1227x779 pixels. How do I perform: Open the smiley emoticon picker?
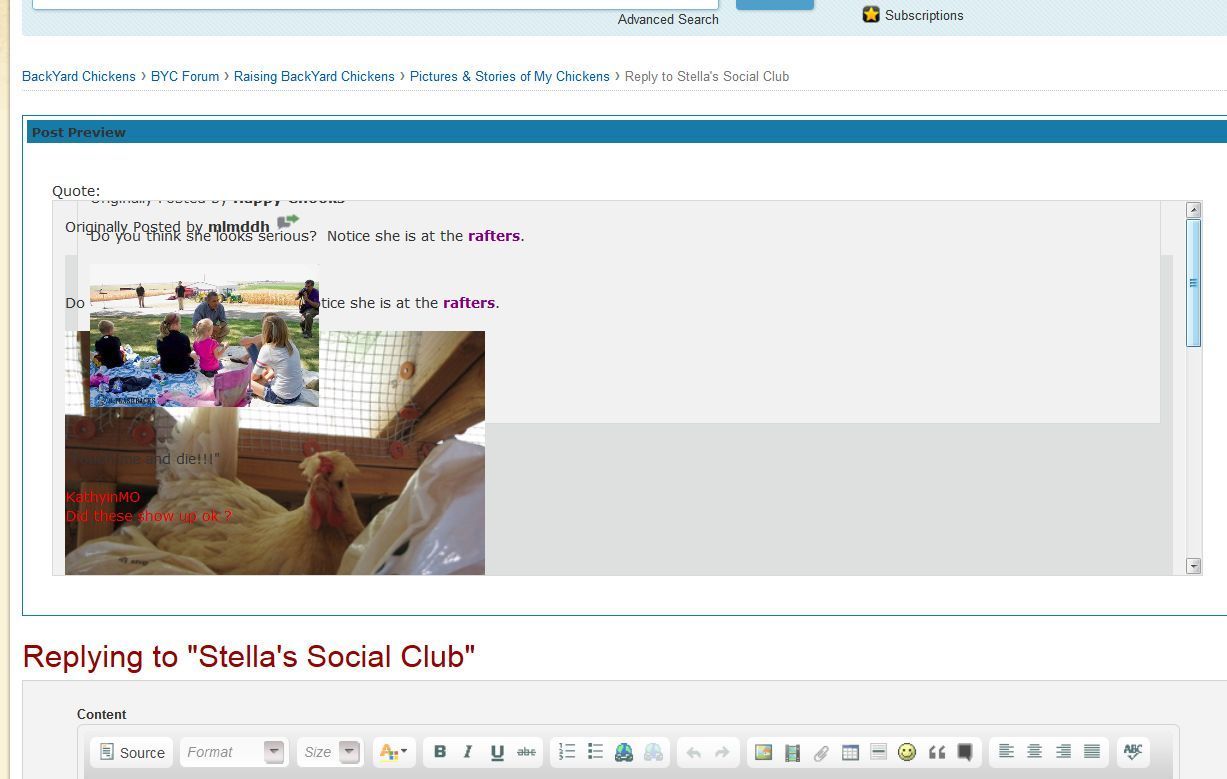point(907,752)
